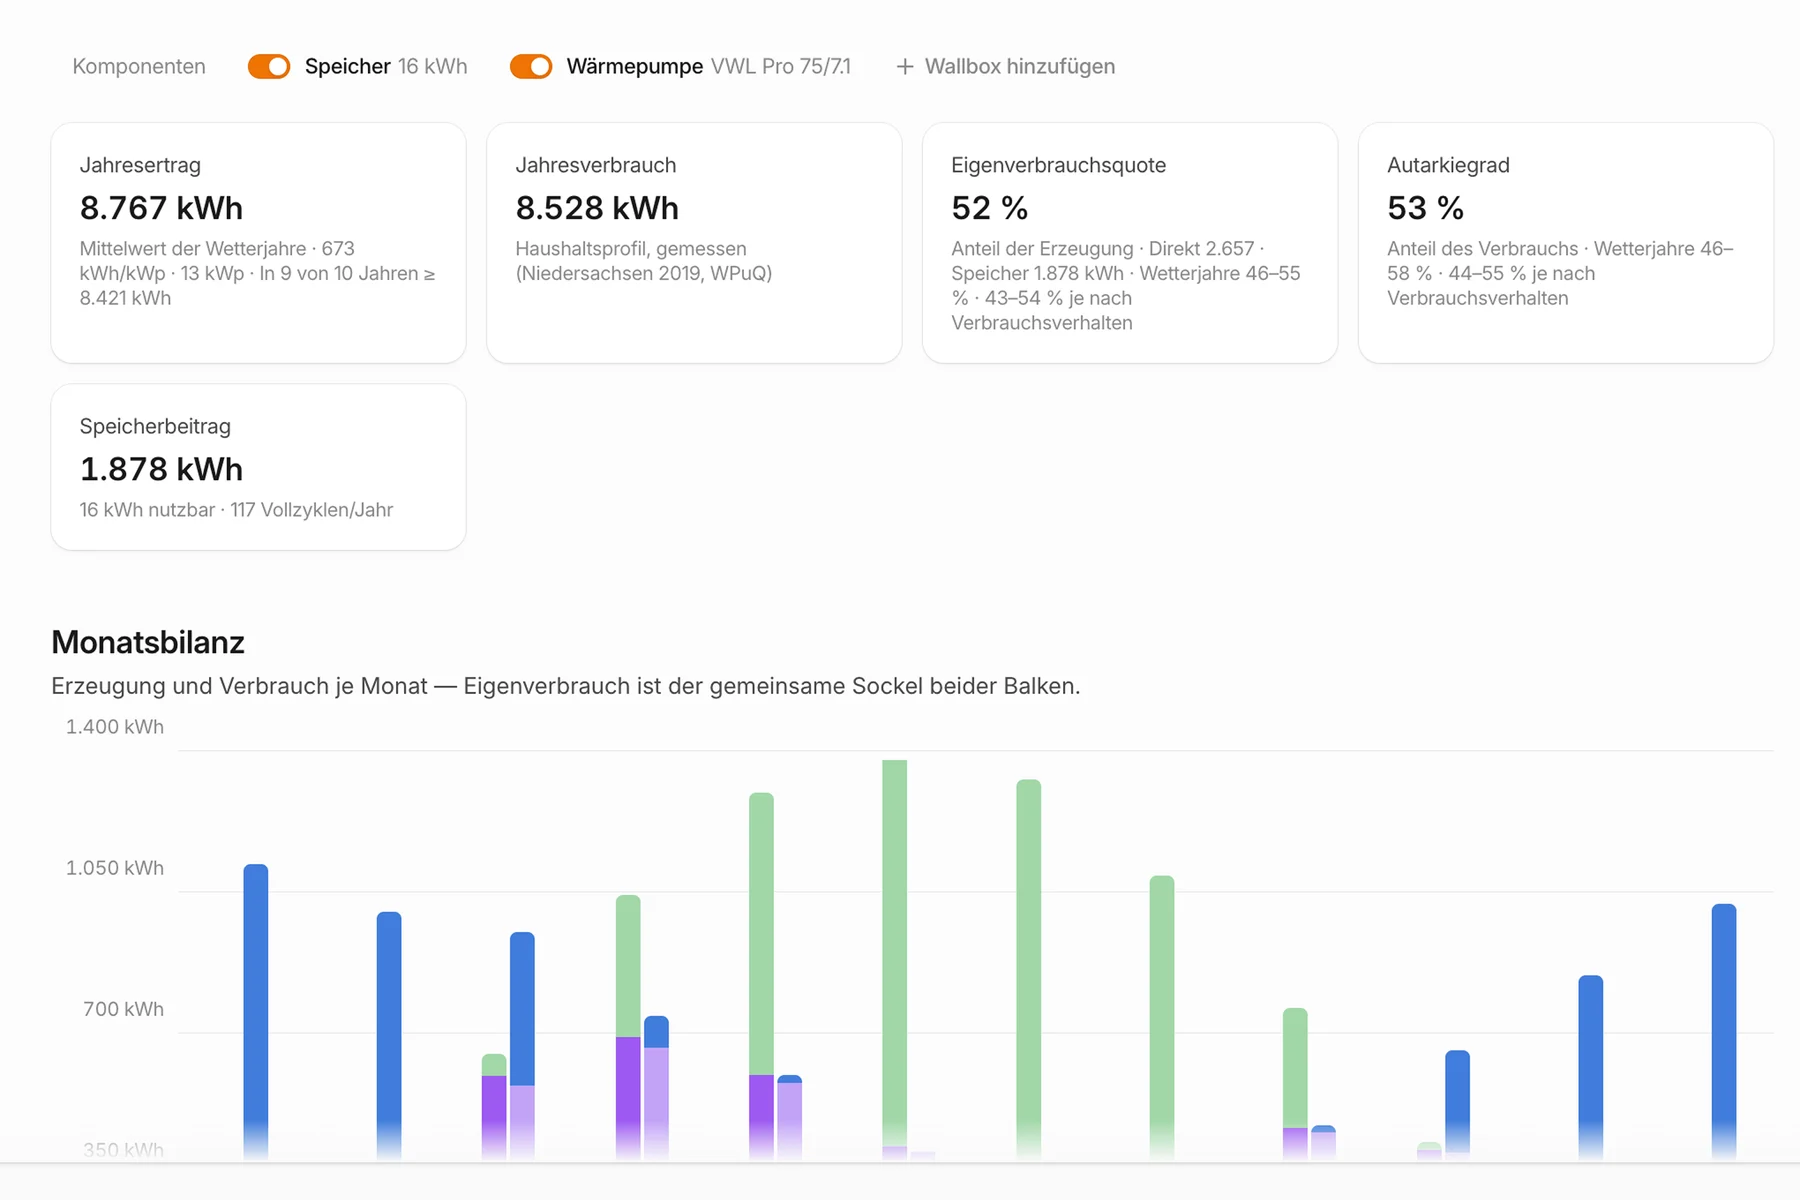The height and width of the screenshot is (1200, 1800).
Task: Disable the Wärmepumpe switch
Action: [x=531, y=66]
